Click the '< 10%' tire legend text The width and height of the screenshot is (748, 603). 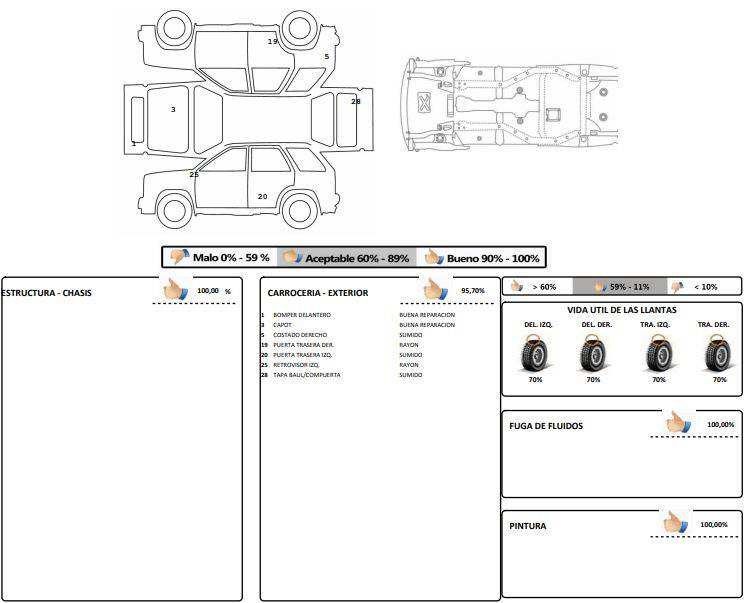tap(706, 287)
